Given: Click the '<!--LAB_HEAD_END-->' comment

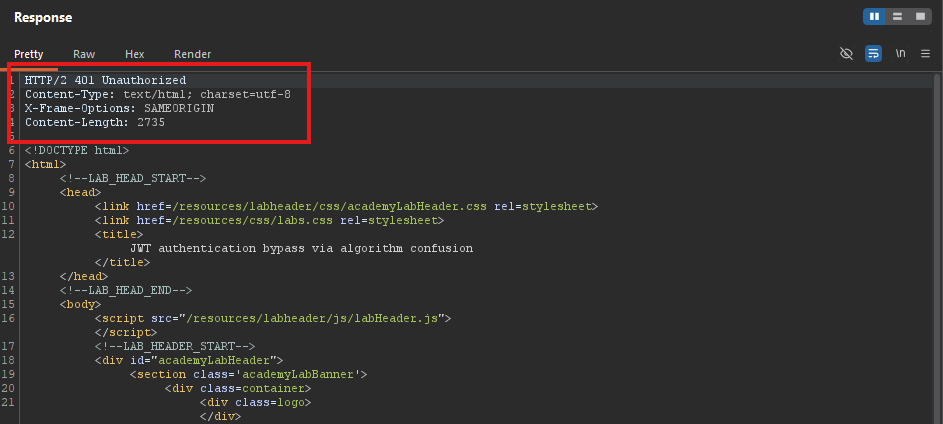Looking at the screenshot, I should (126, 290).
